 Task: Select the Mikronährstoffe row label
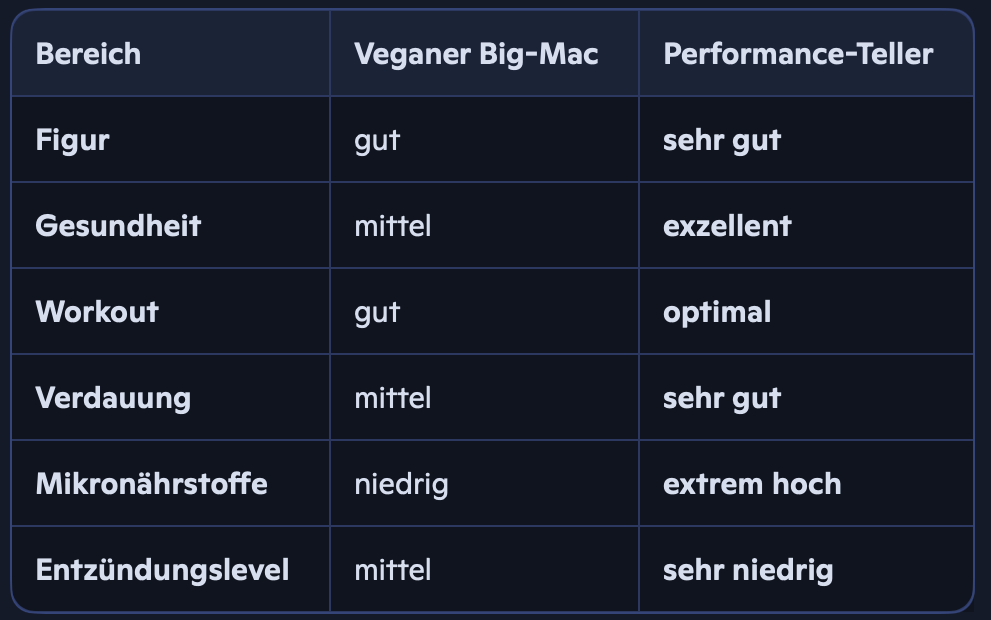click(x=151, y=484)
